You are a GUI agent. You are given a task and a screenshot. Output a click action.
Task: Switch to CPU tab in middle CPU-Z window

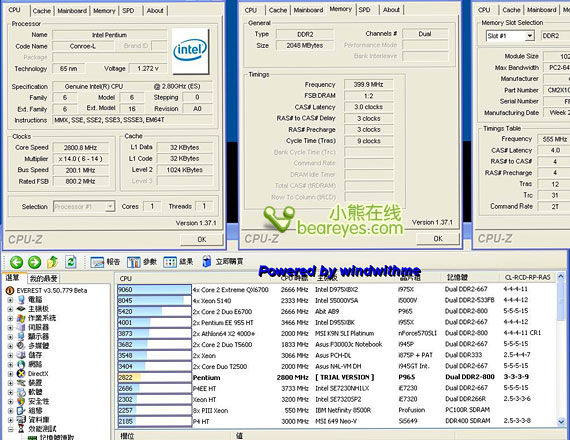coord(250,10)
